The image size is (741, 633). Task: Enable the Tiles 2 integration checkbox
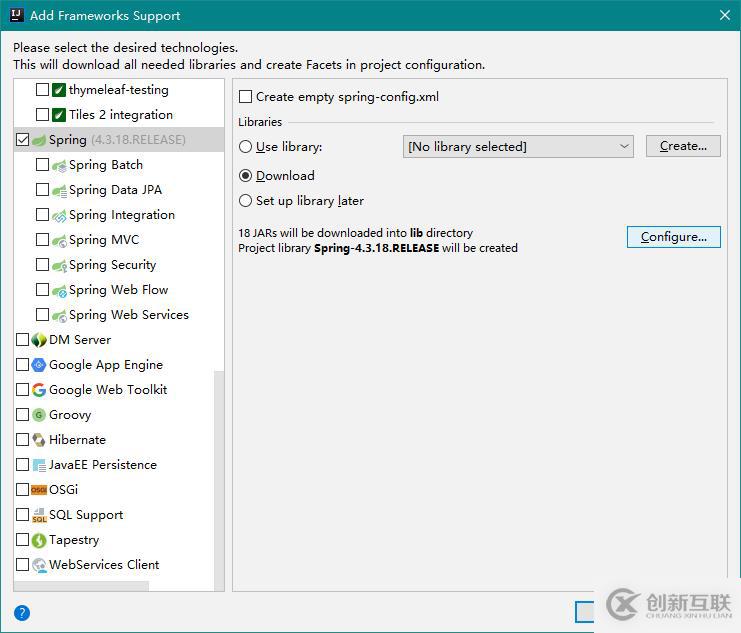point(42,114)
